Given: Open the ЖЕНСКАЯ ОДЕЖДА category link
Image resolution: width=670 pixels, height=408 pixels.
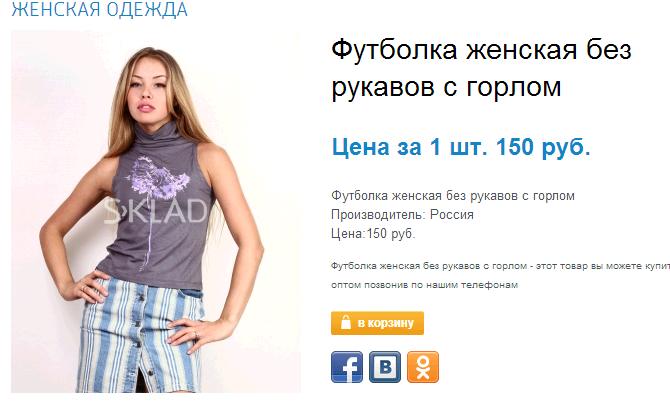Looking at the screenshot, I should click(99, 9).
